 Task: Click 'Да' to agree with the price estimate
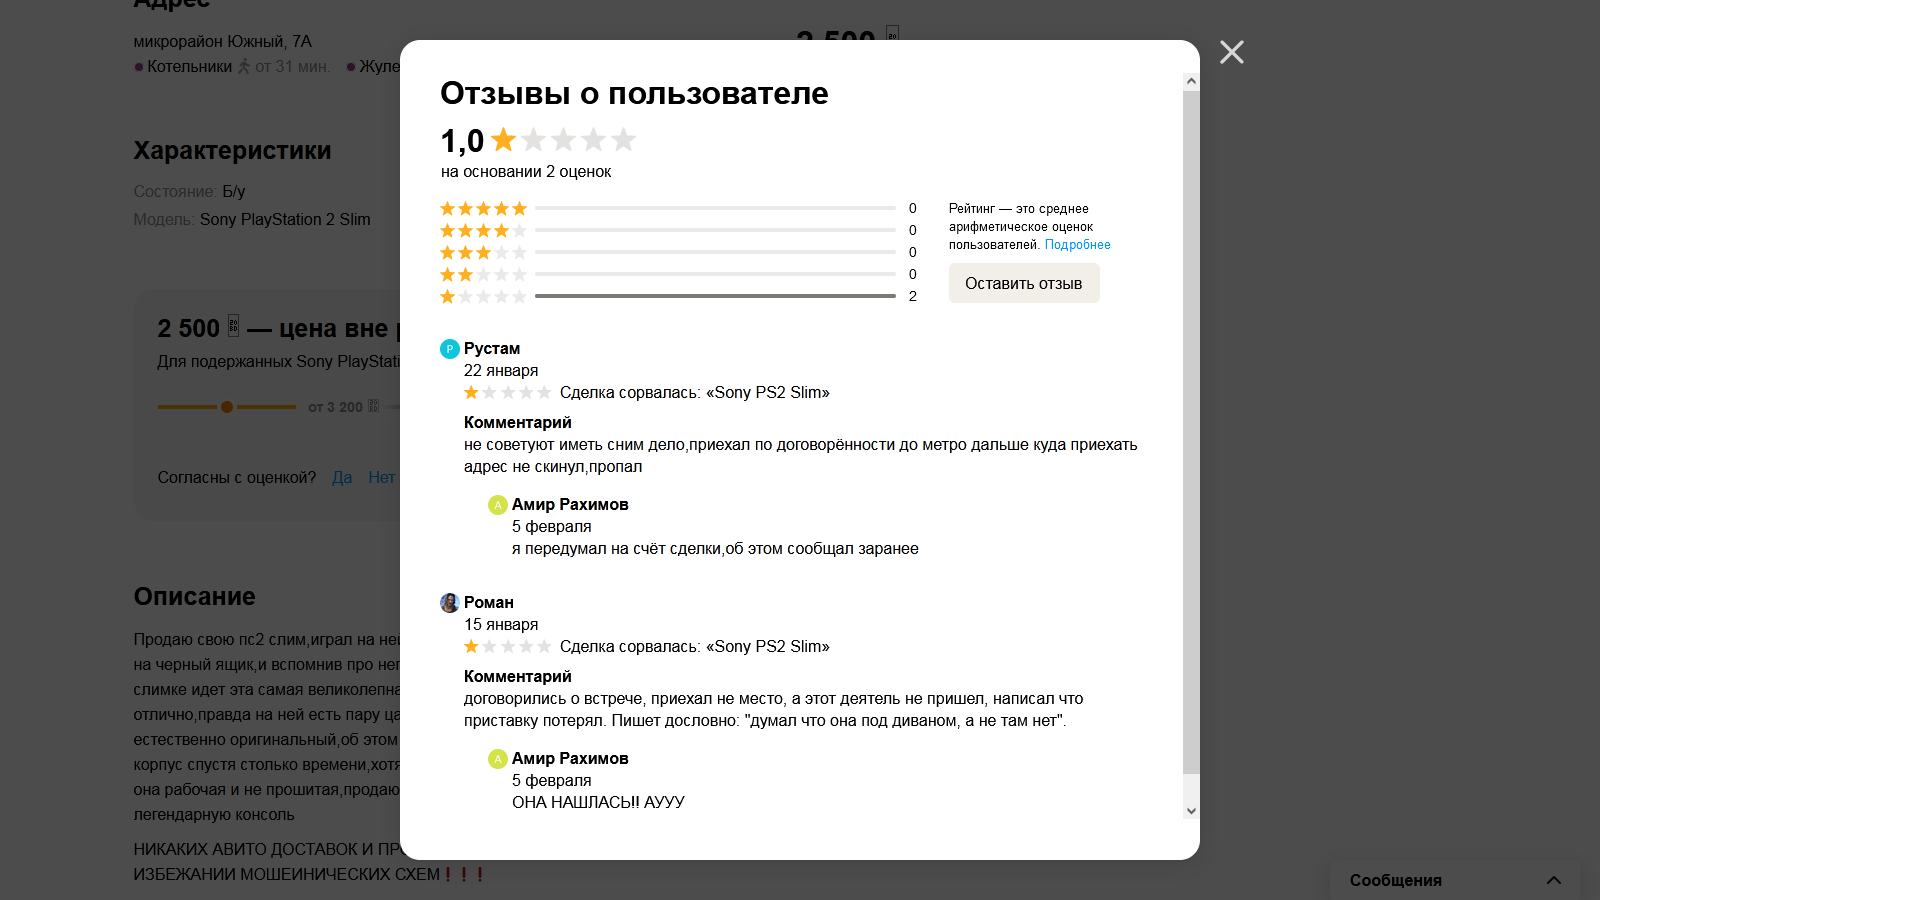342,477
